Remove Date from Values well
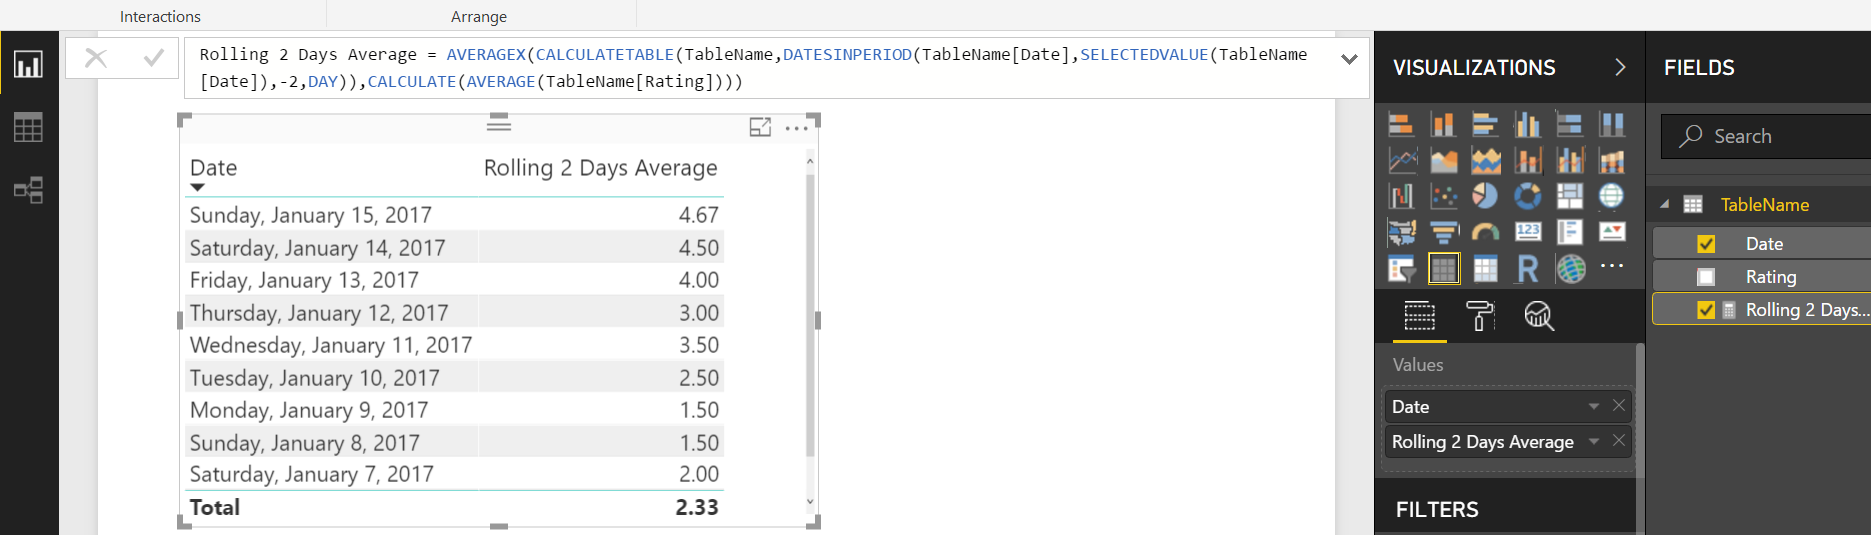Viewport: 1871px width, 535px height. (x=1619, y=405)
